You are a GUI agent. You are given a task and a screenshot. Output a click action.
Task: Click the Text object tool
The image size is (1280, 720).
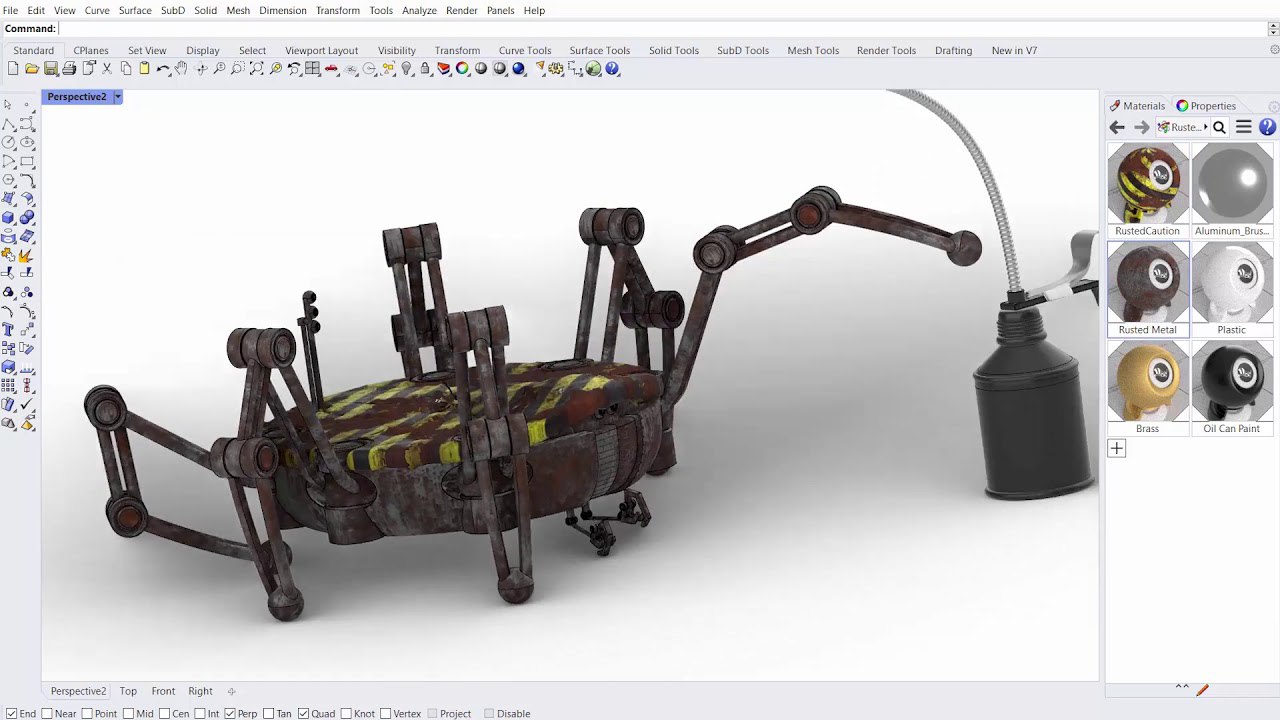point(8,329)
